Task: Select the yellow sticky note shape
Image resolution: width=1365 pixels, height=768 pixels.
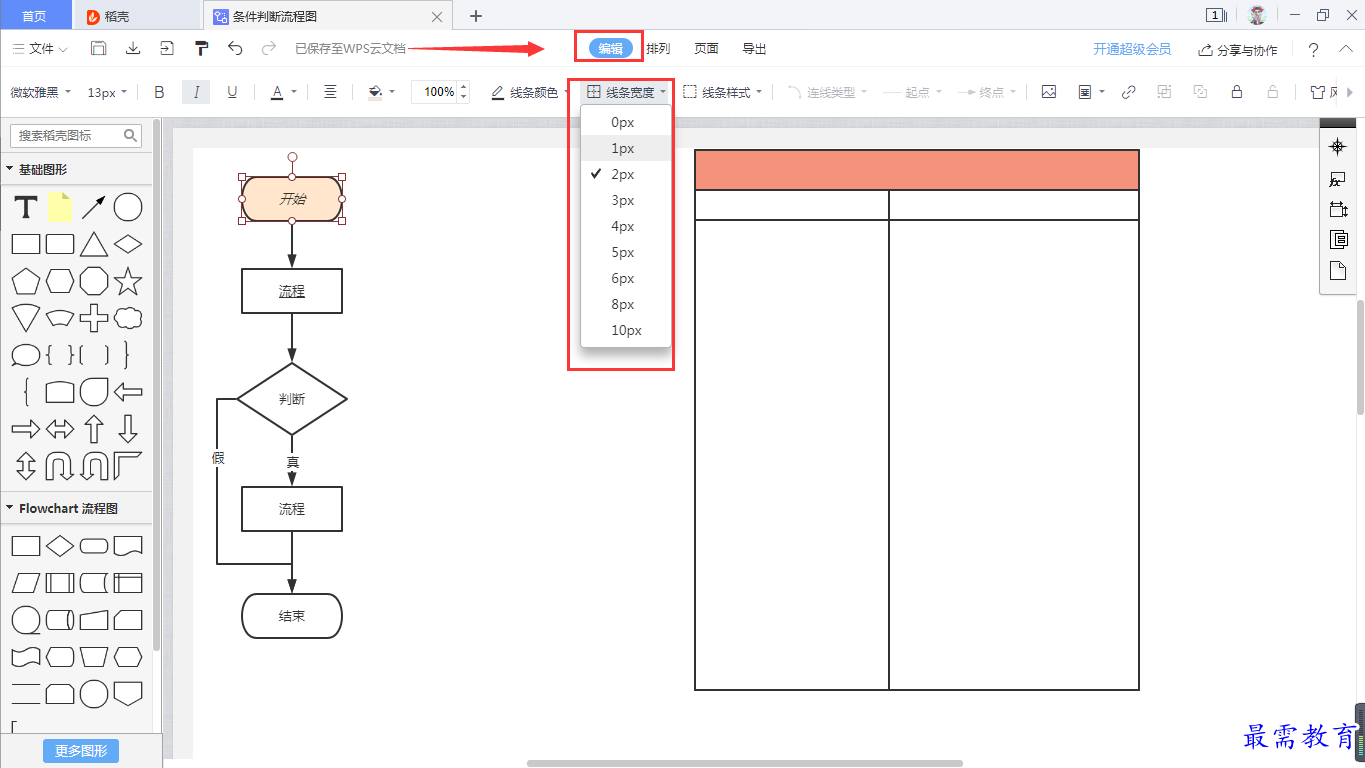Action: click(60, 207)
